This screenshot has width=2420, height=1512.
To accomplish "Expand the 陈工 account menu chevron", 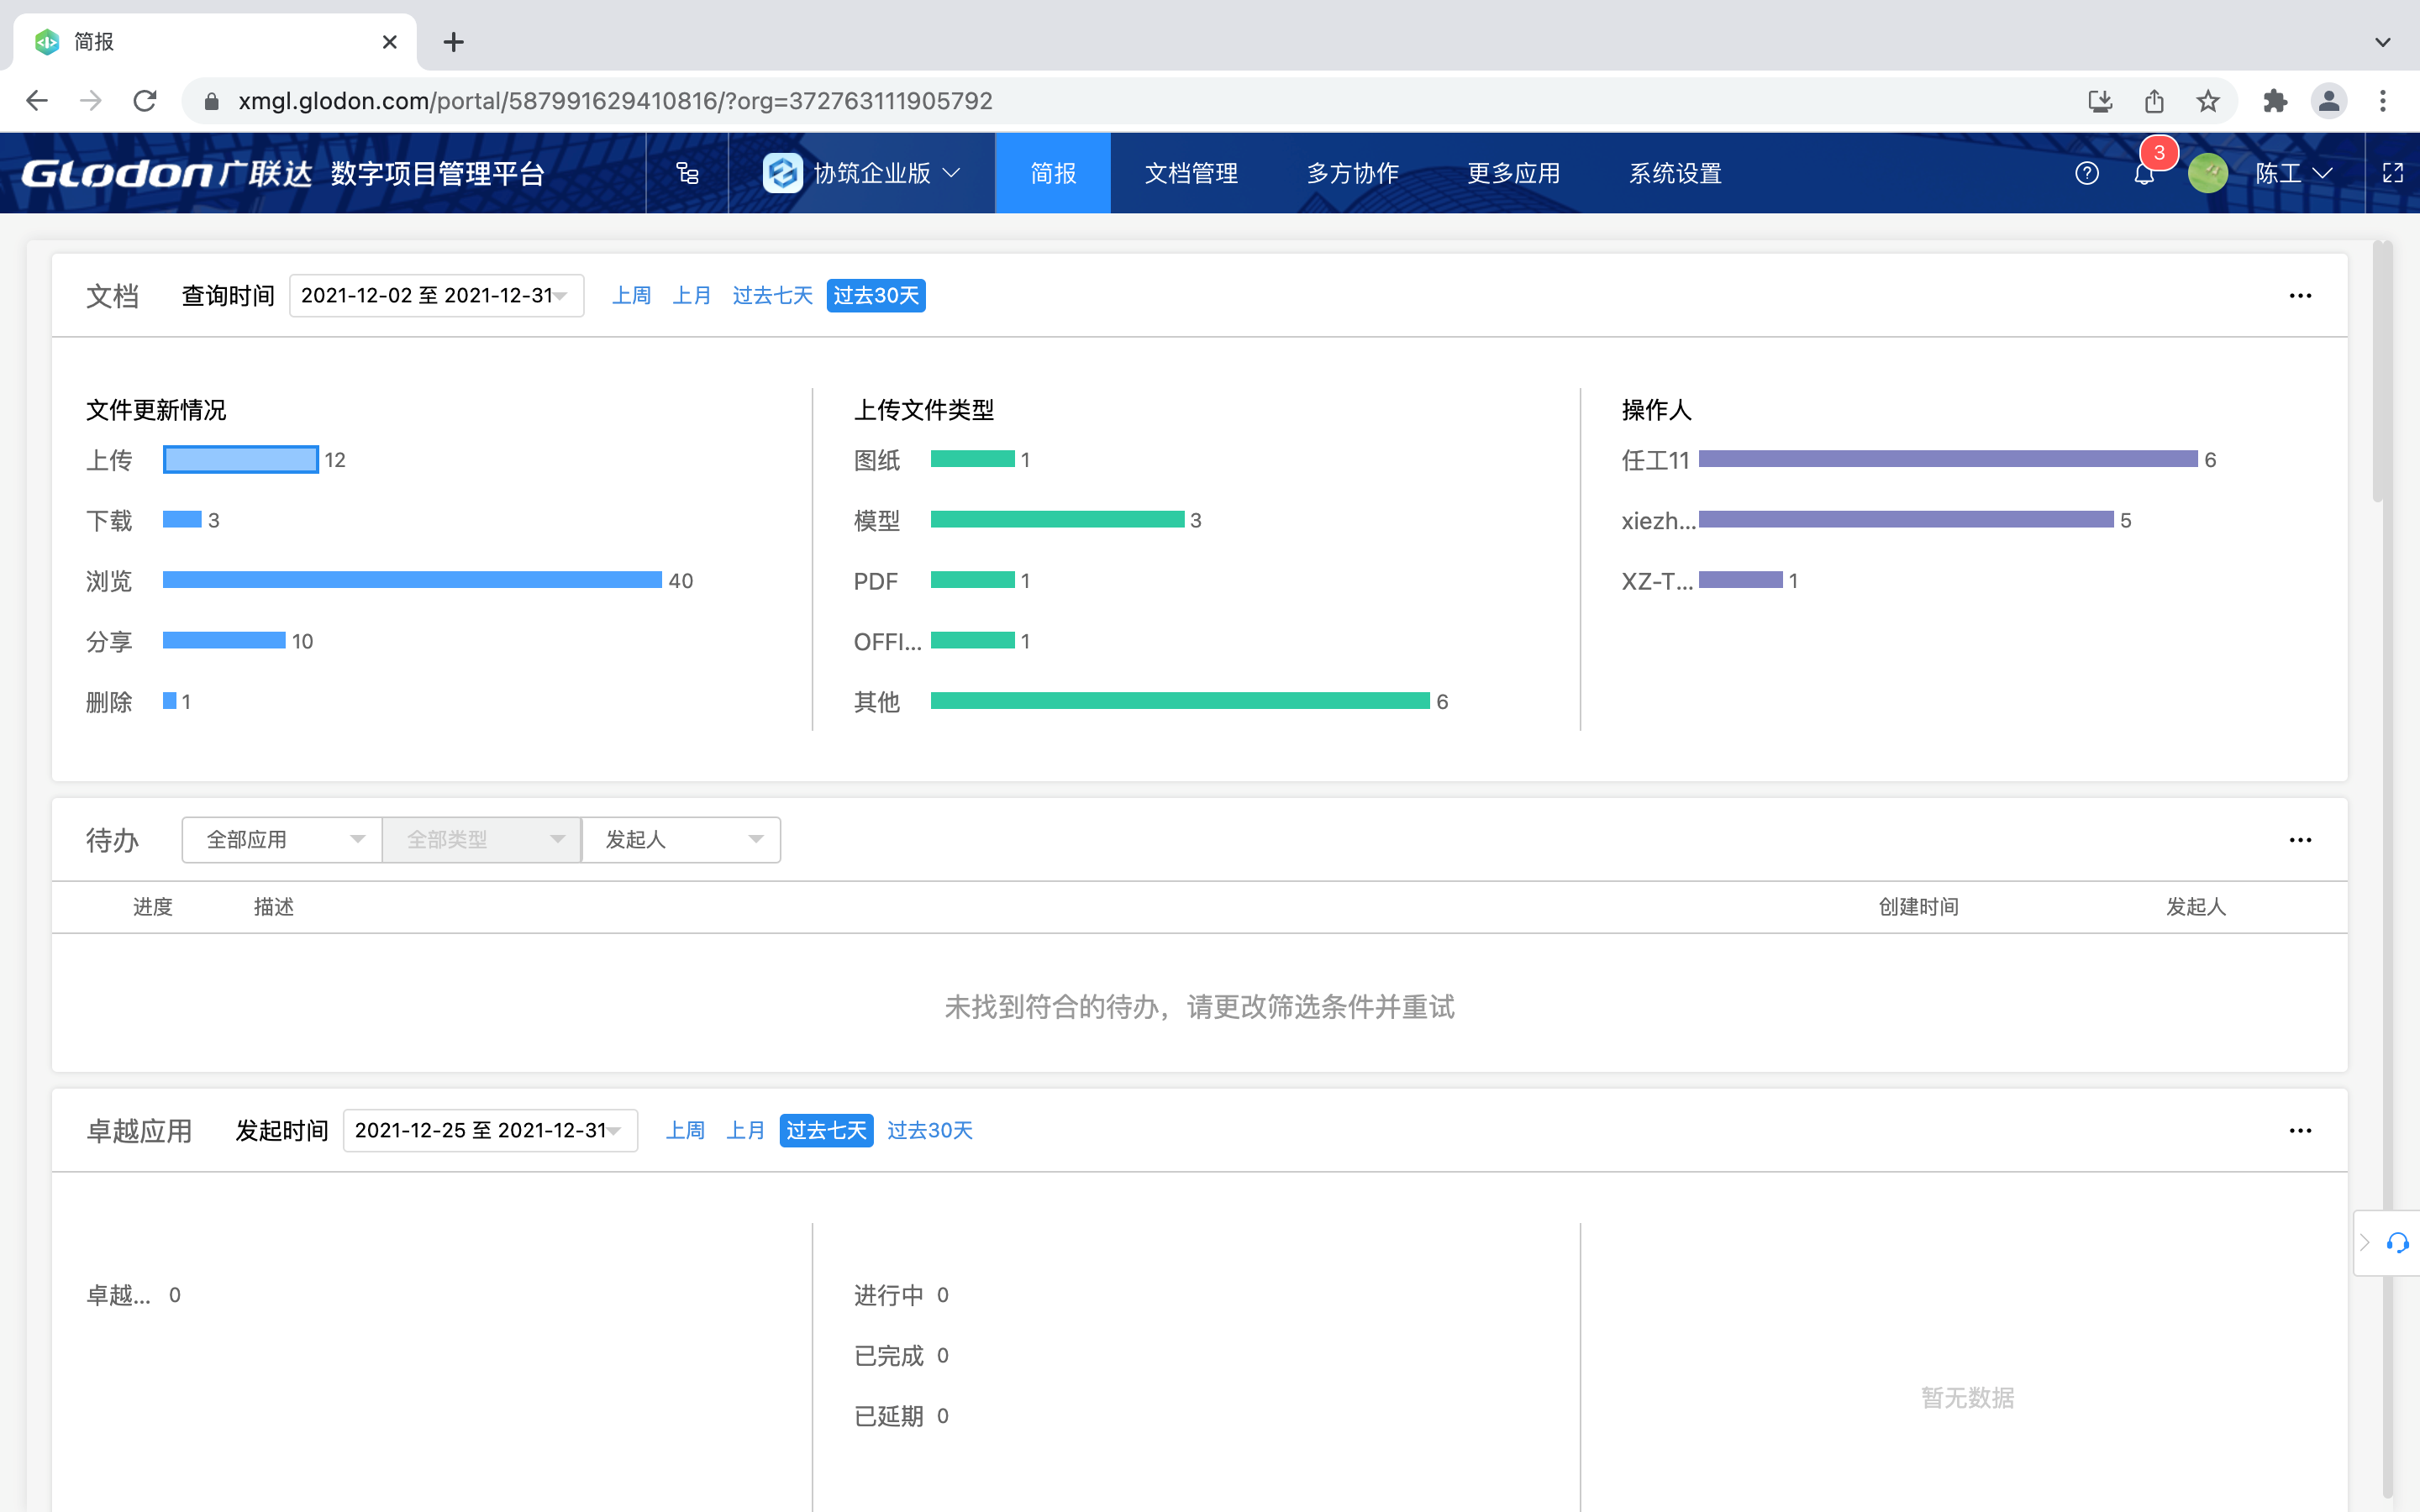I will pyautogui.click(x=2326, y=172).
